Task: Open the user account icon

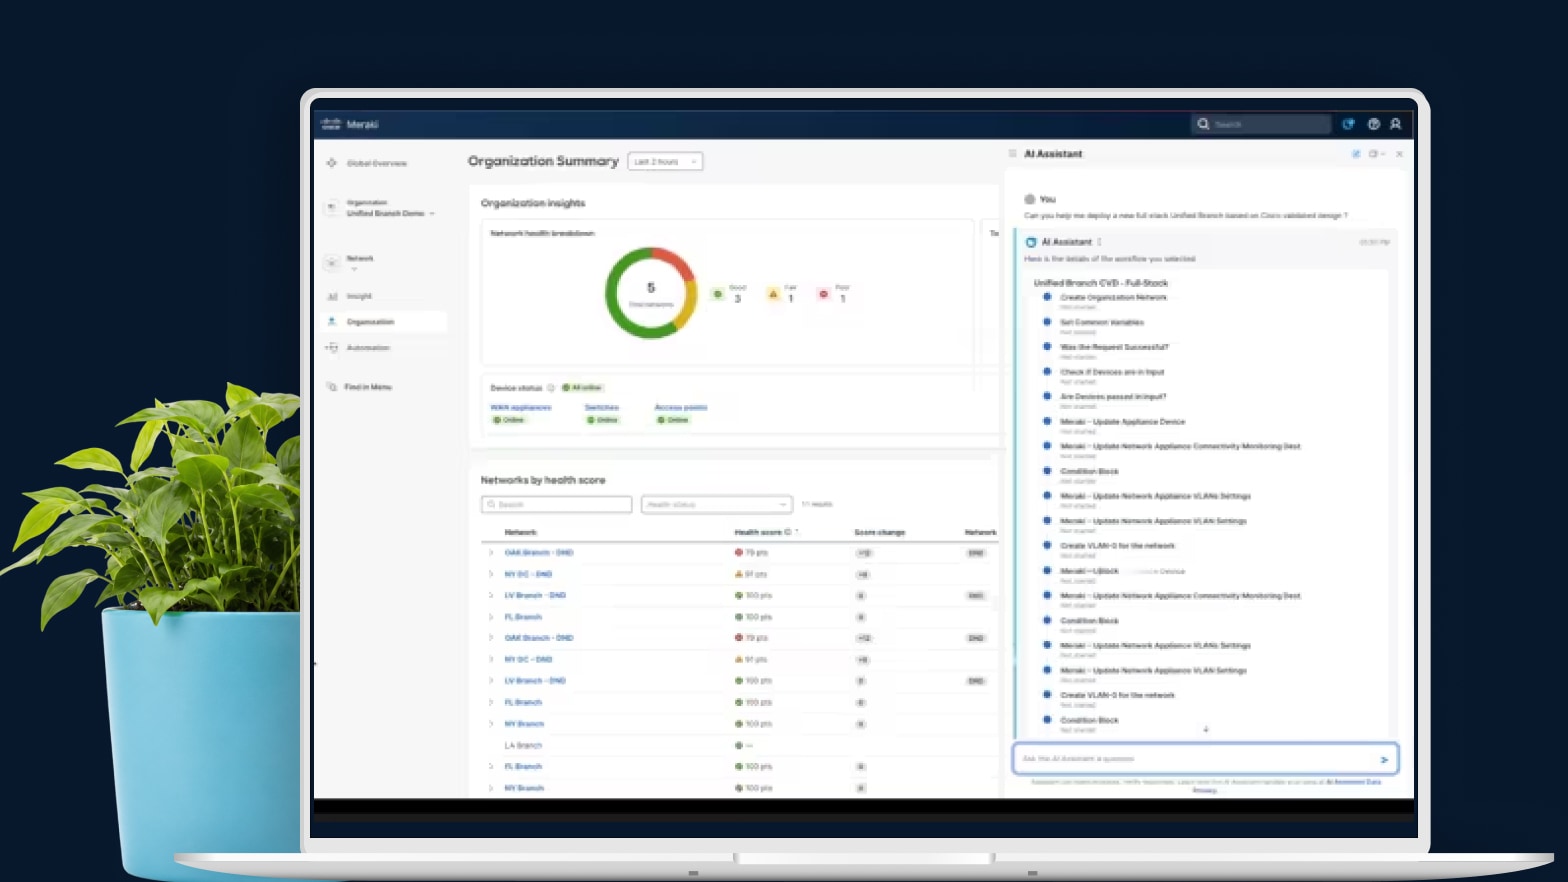Action: [x=1395, y=124]
